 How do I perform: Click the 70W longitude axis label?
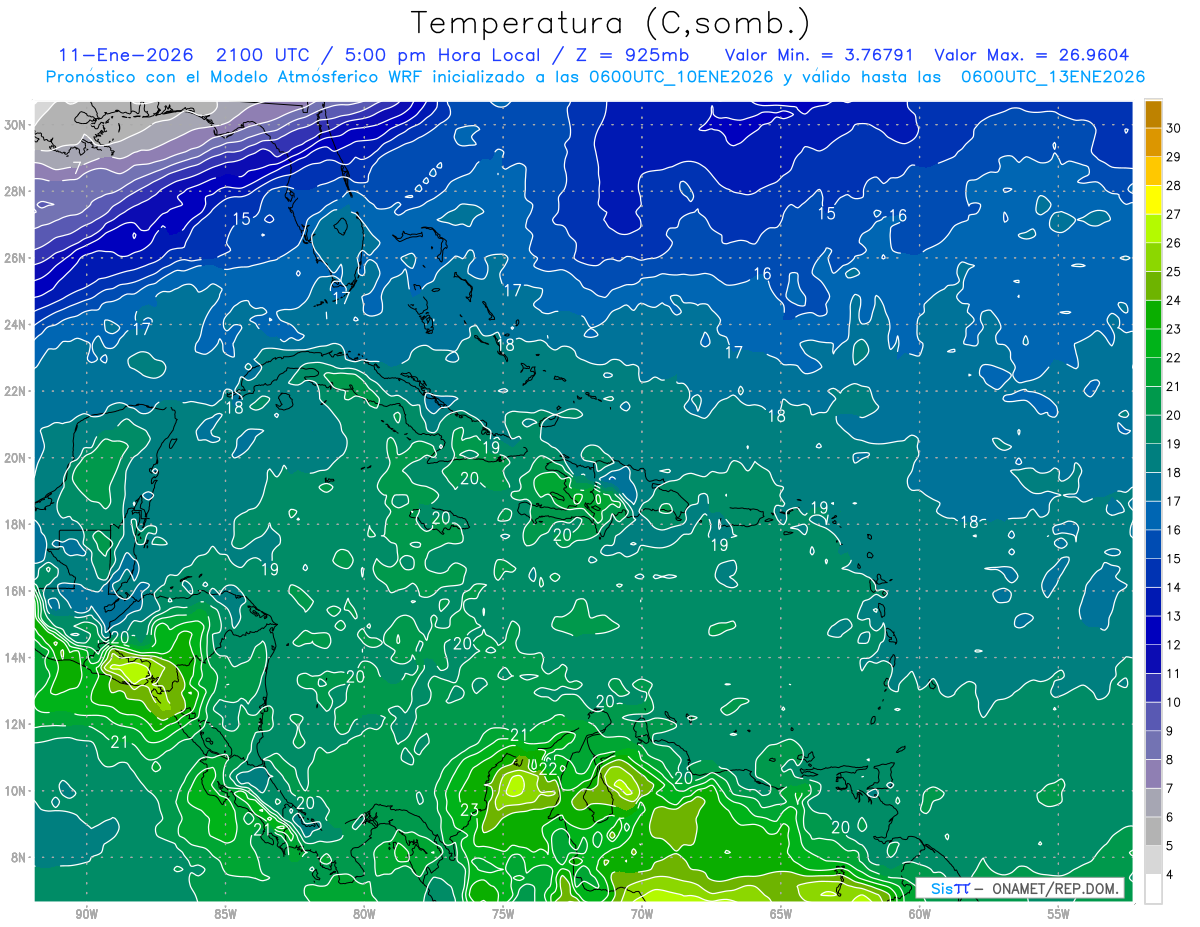tap(642, 914)
